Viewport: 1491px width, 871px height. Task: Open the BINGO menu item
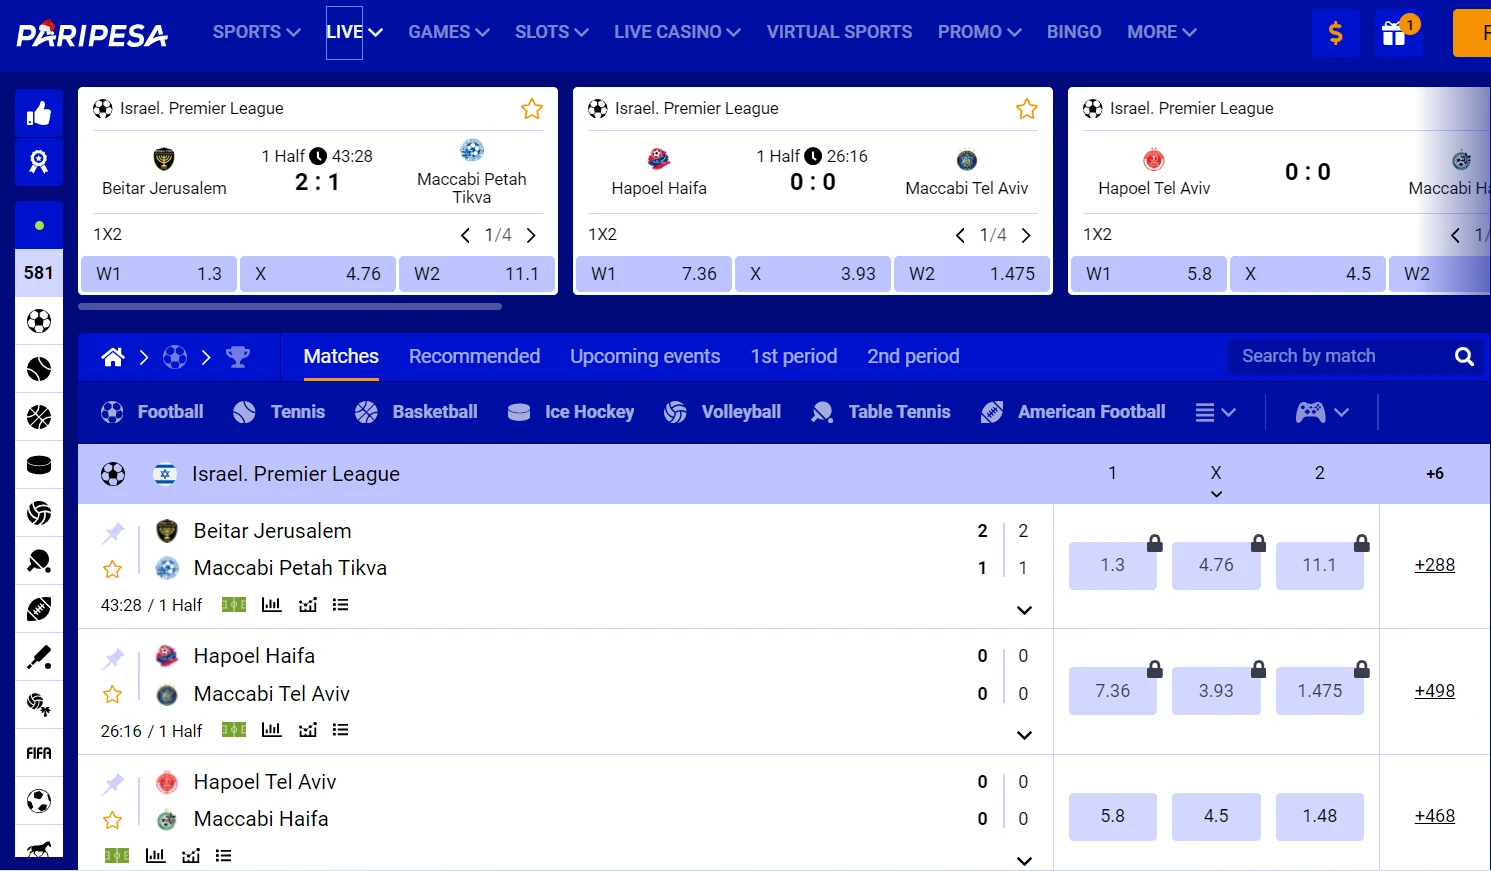pyautogui.click(x=1074, y=32)
